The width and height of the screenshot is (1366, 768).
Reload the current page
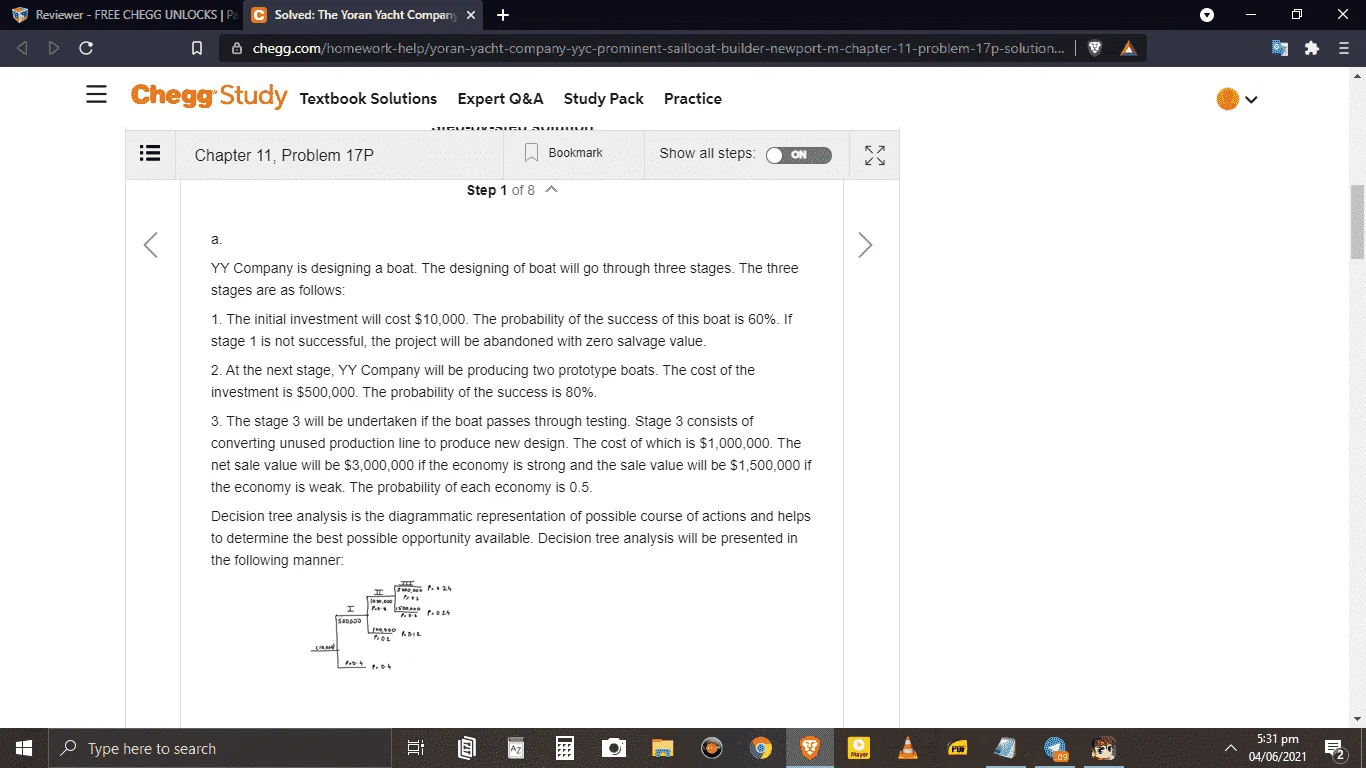86,48
